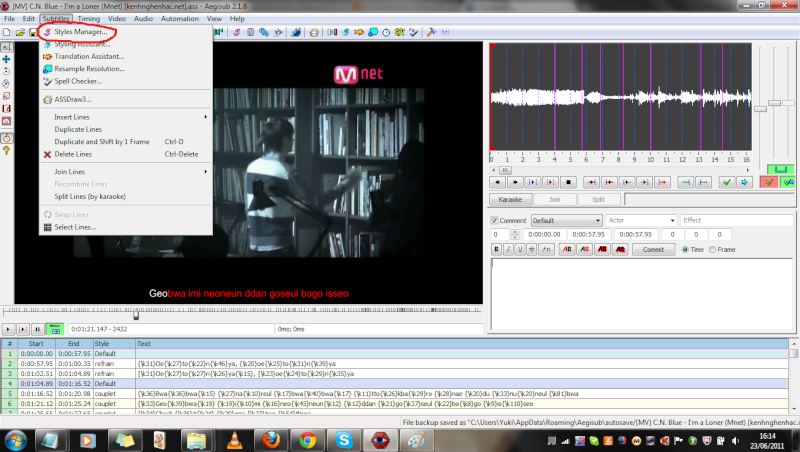Play the video
Viewport: 800px width, 452px height.
click(8, 330)
